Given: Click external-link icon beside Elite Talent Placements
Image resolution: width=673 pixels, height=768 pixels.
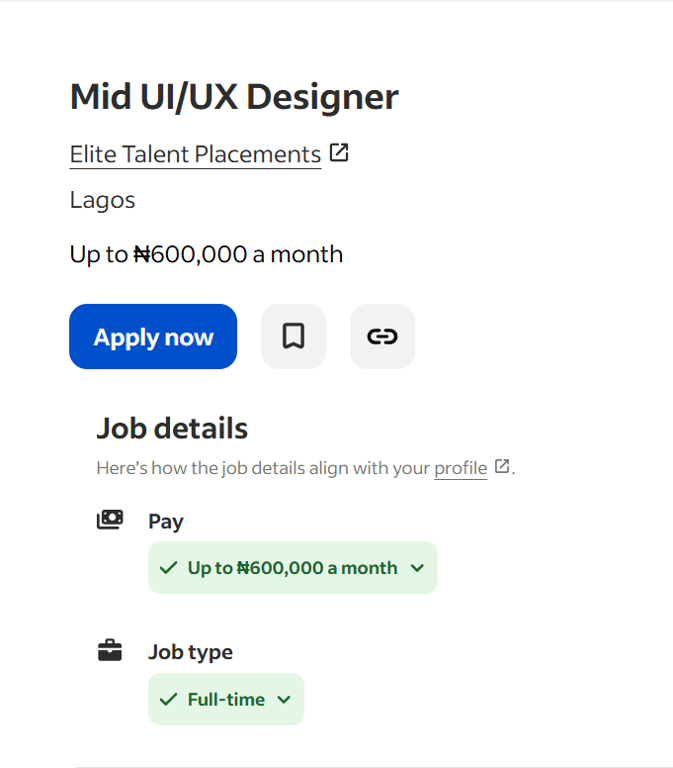Looking at the screenshot, I should 339,153.
